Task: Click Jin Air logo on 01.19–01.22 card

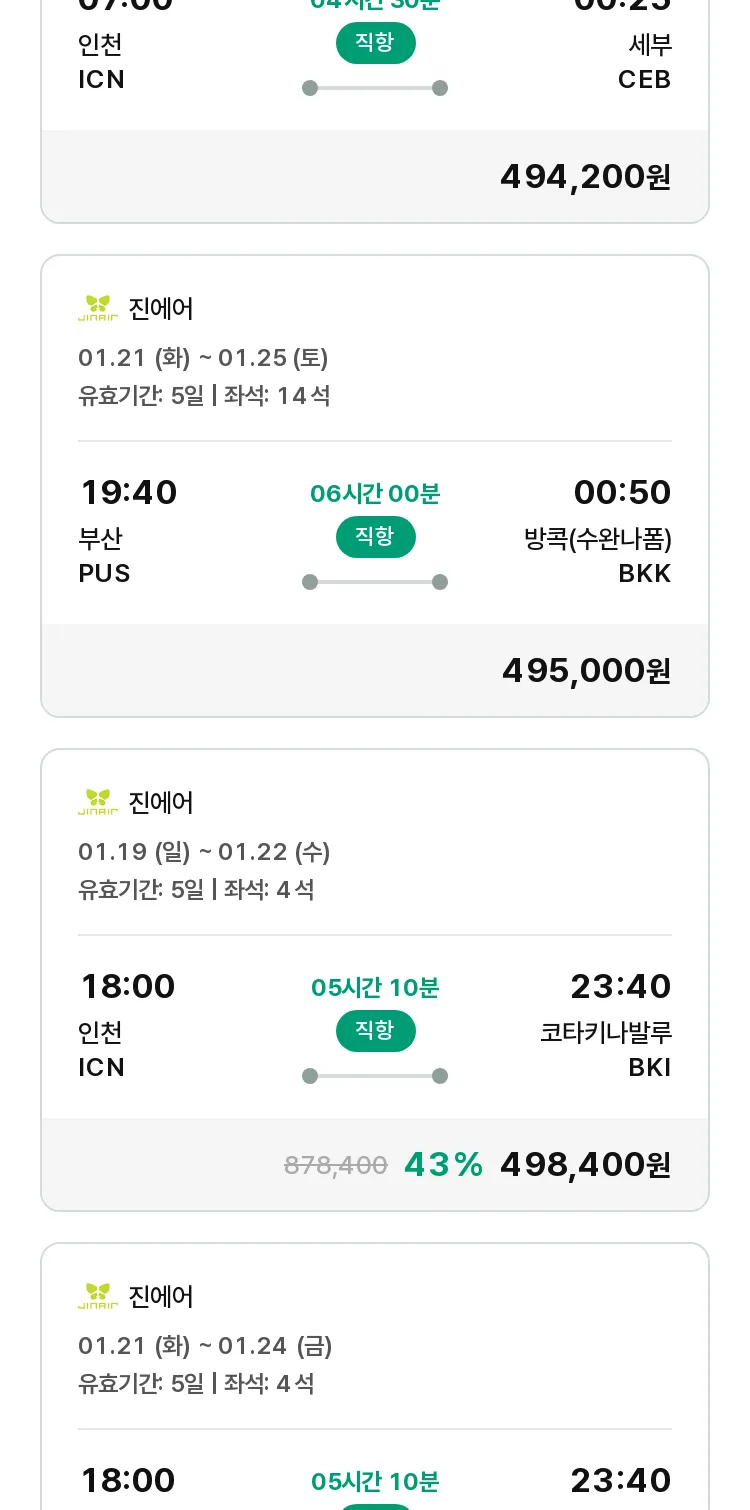Action: pos(98,802)
